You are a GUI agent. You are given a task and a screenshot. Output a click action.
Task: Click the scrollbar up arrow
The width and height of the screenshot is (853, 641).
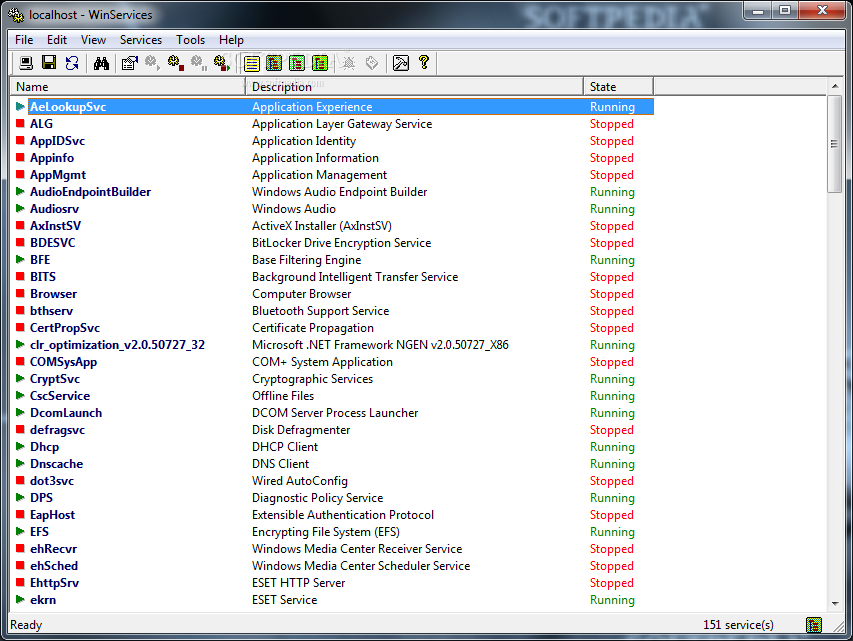(x=835, y=87)
